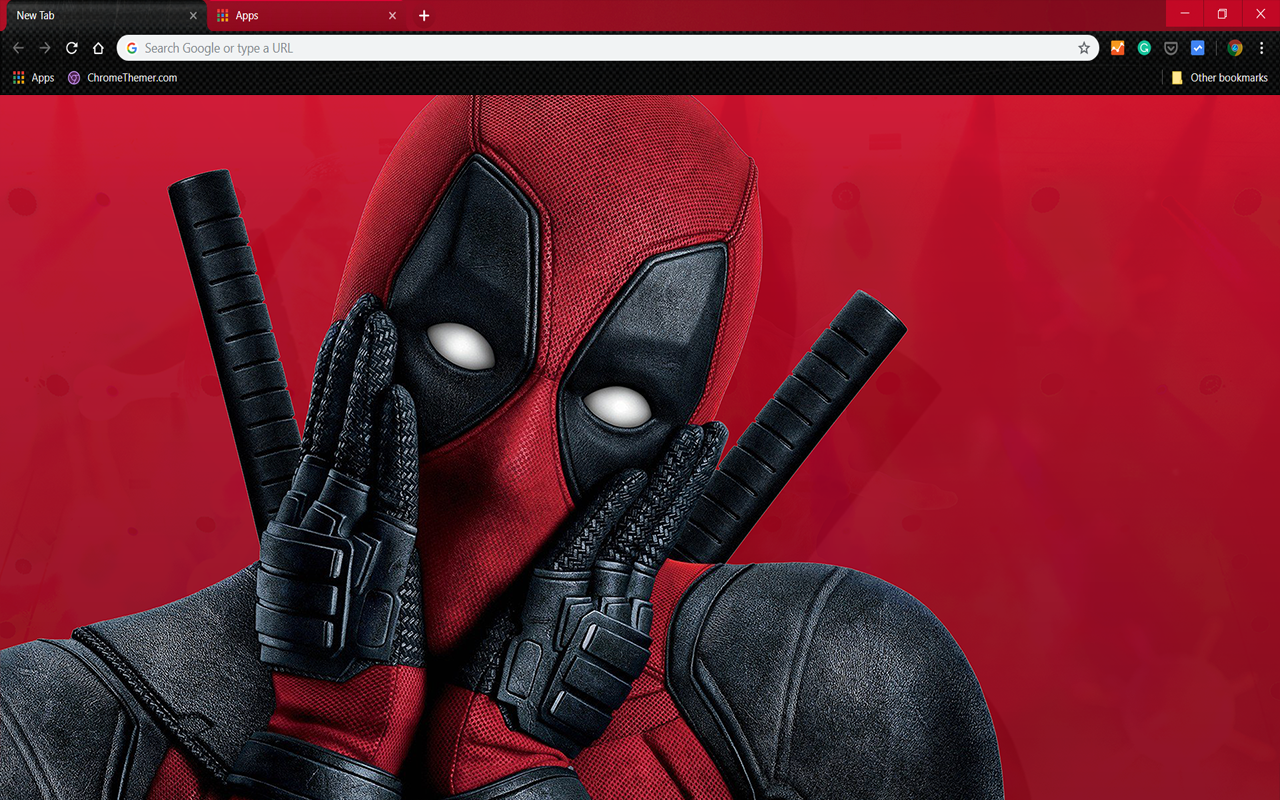Close the New Tab tab
This screenshot has width=1280, height=800.
pyautogui.click(x=194, y=16)
